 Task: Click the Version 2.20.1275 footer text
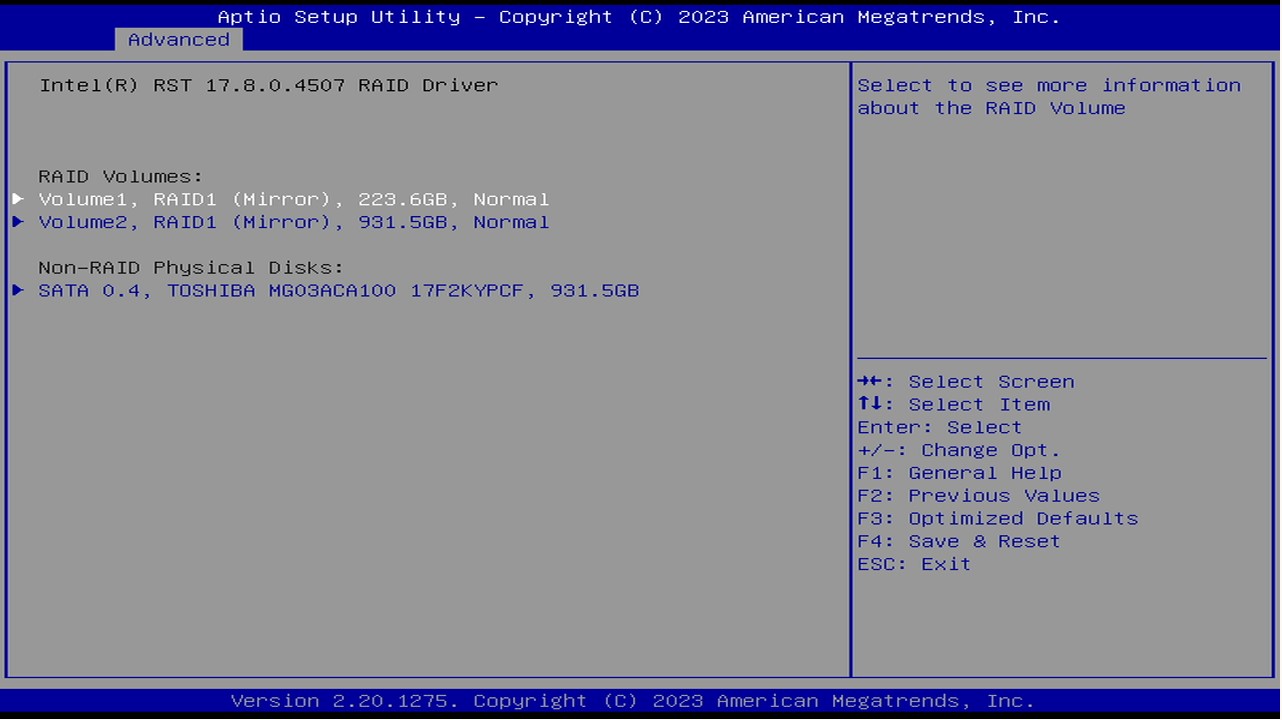[633, 701]
